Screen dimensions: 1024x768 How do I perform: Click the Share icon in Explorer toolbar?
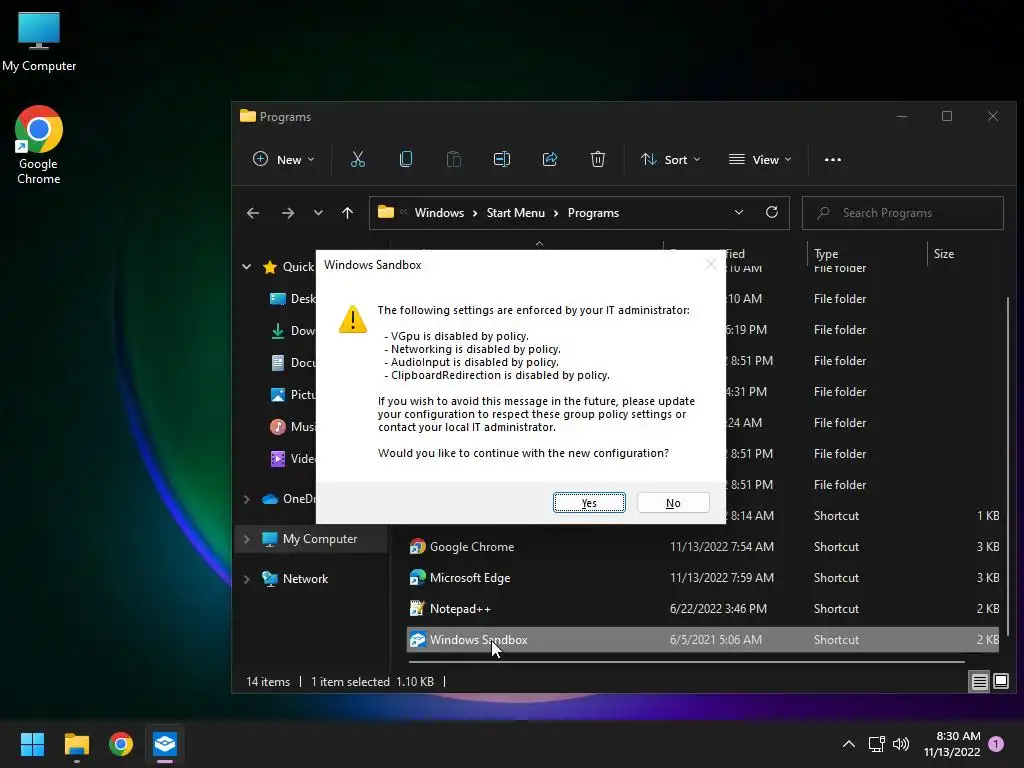click(550, 159)
